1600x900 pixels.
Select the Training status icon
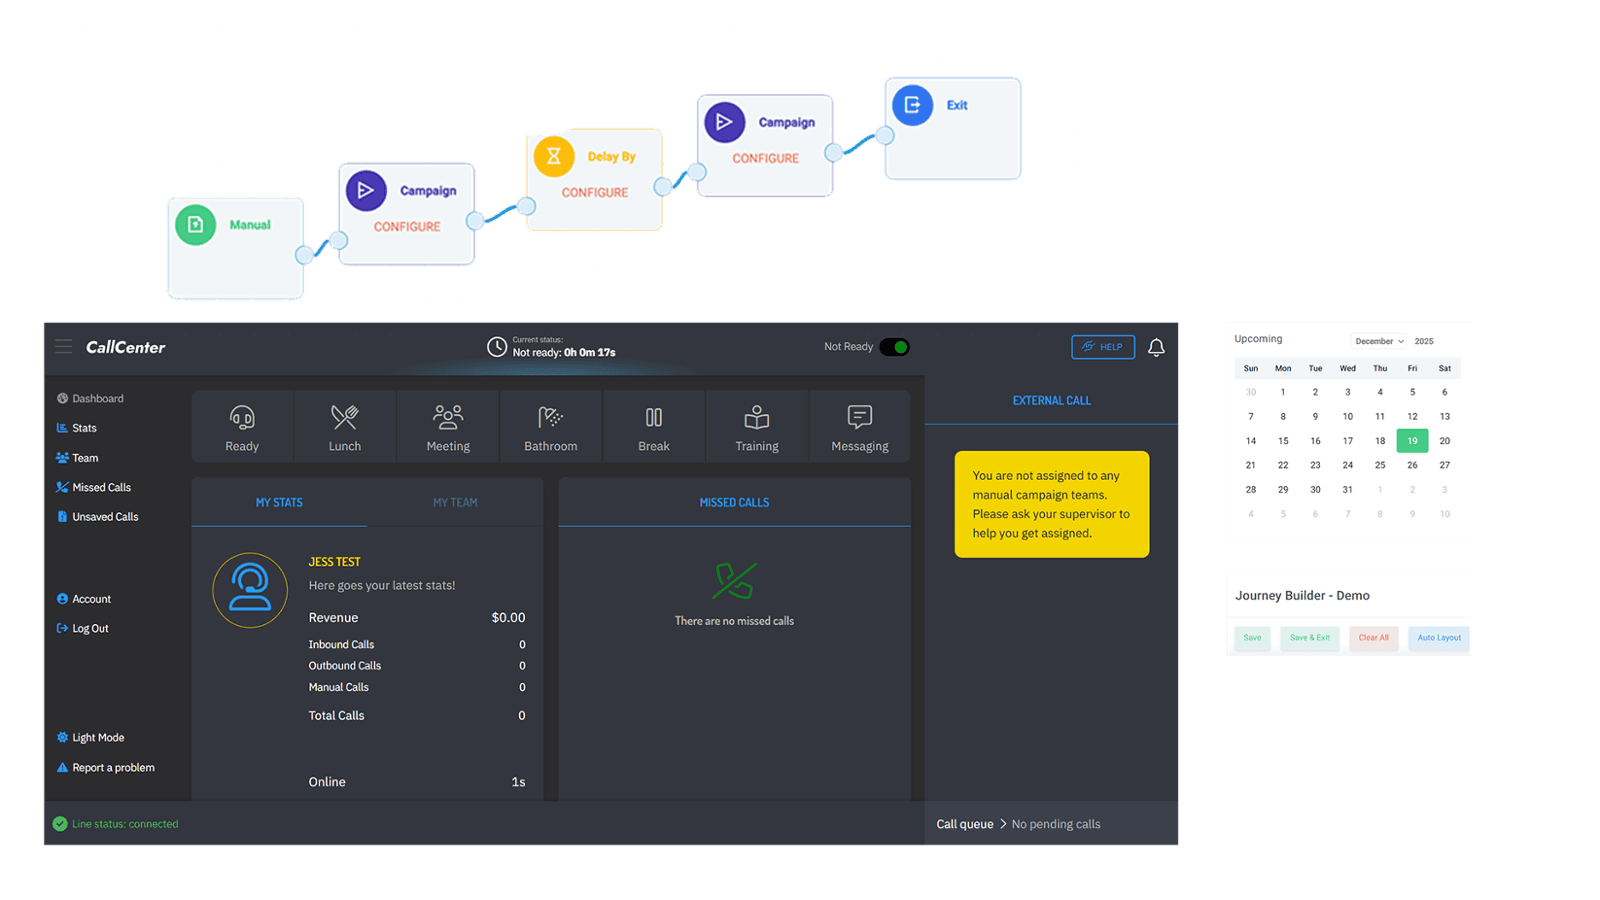coord(757,417)
